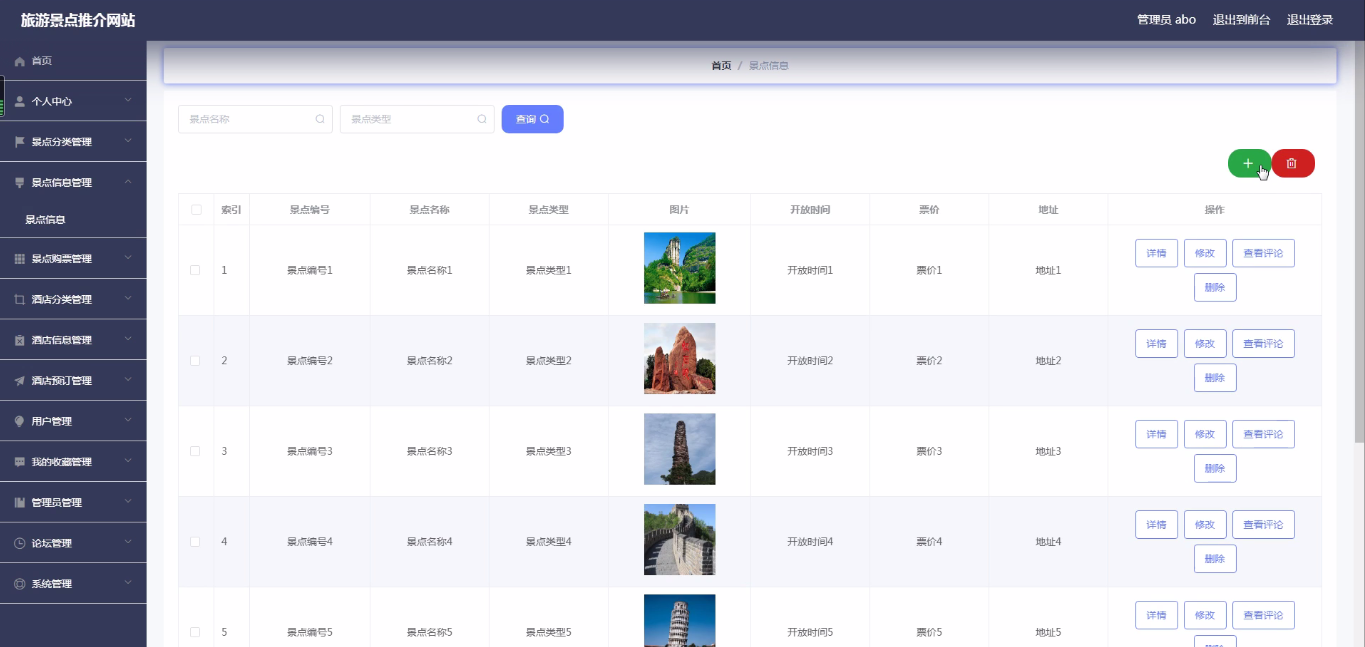The height and width of the screenshot is (647, 1365).
Task: Click the flag icon for 景点分类管理
Action: click(19, 142)
